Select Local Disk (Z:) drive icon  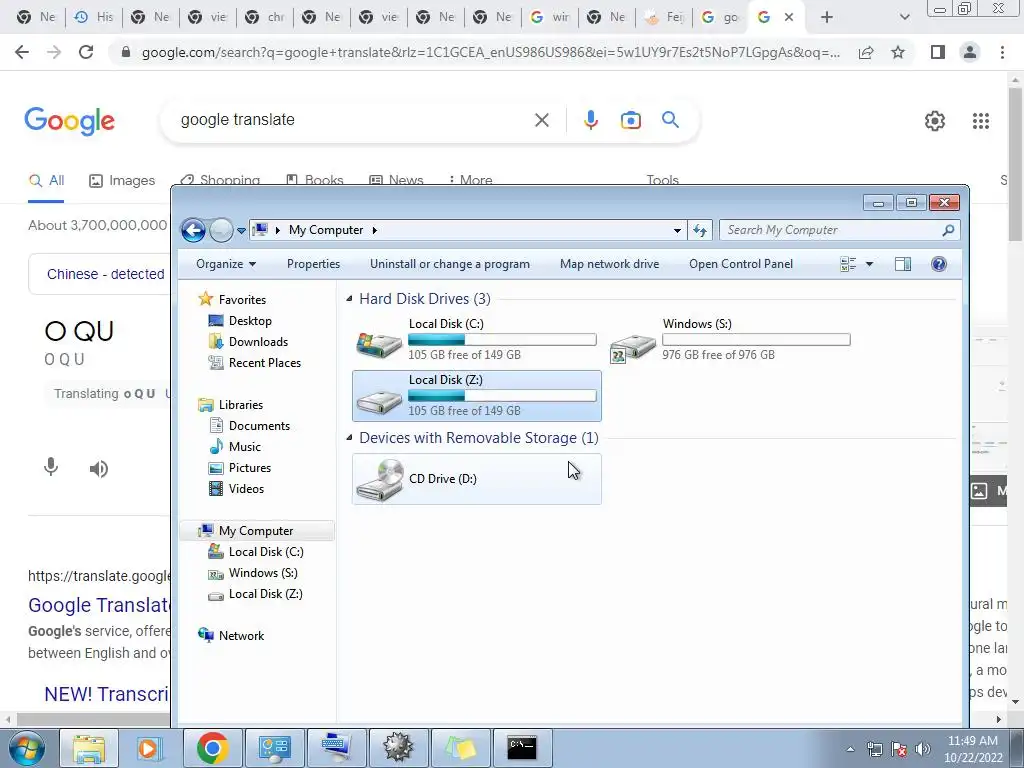[x=379, y=401]
